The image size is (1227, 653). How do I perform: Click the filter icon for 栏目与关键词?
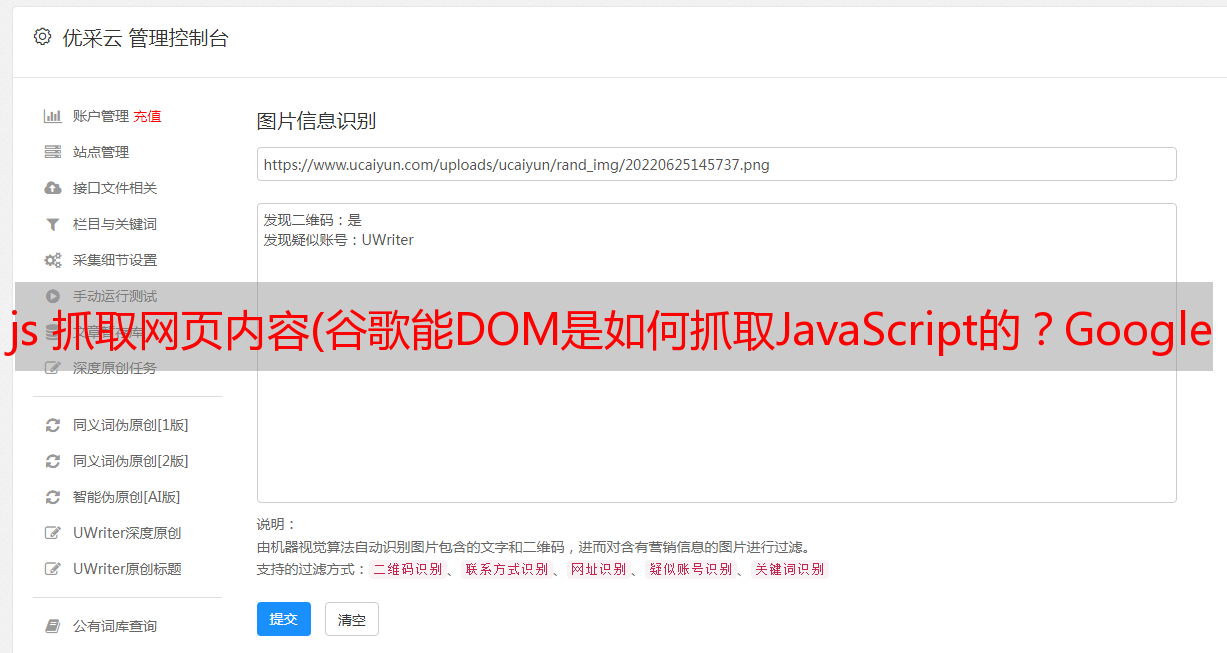pos(53,224)
